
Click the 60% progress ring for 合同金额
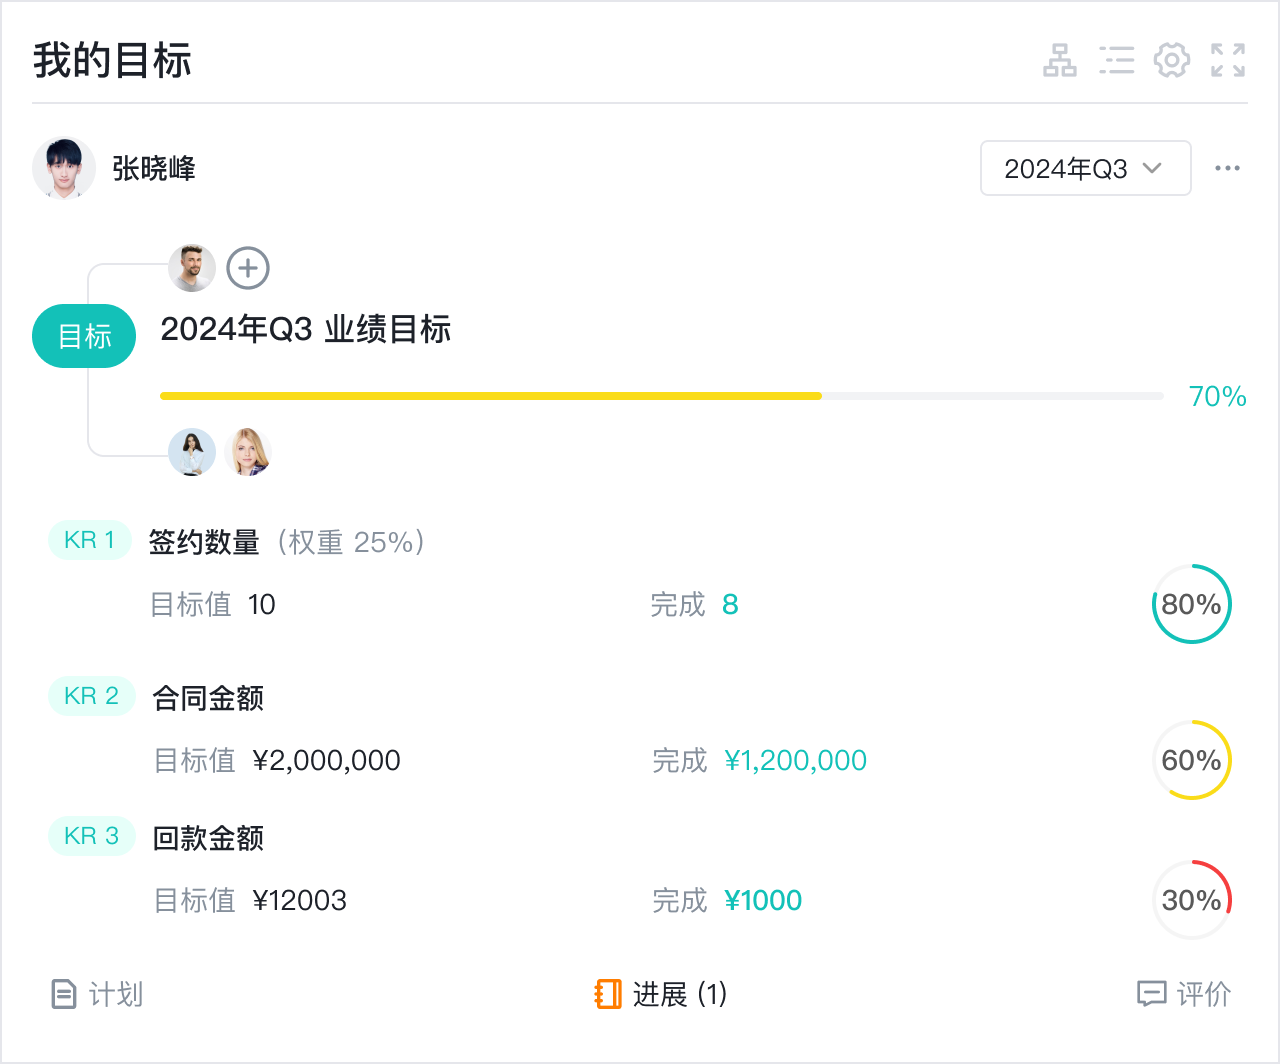[x=1191, y=760]
